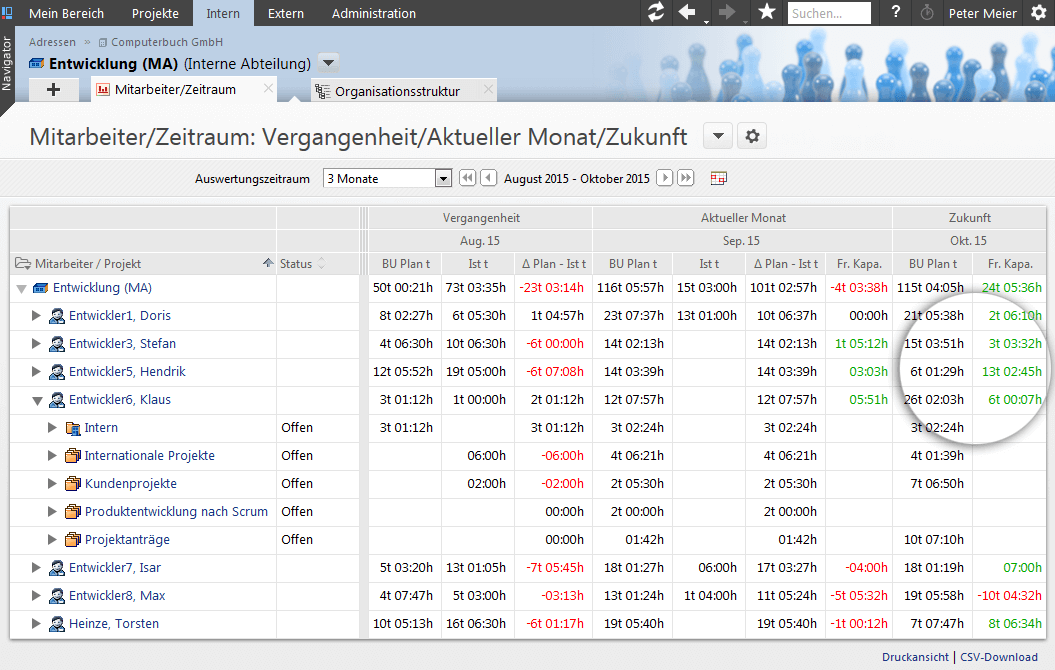Go back using the left arrow icon
Image resolution: width=1055 pixels, height=670 pixels.
(687, 12)
